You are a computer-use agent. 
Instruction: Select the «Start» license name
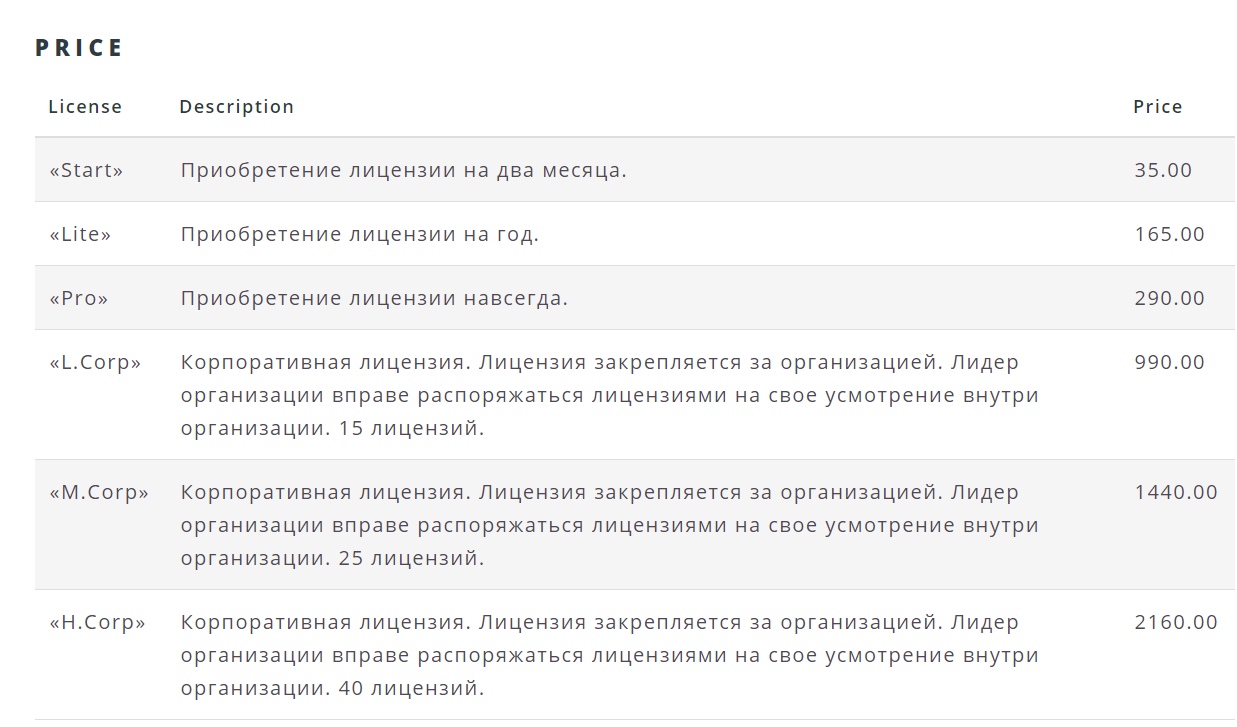[86, 170]
